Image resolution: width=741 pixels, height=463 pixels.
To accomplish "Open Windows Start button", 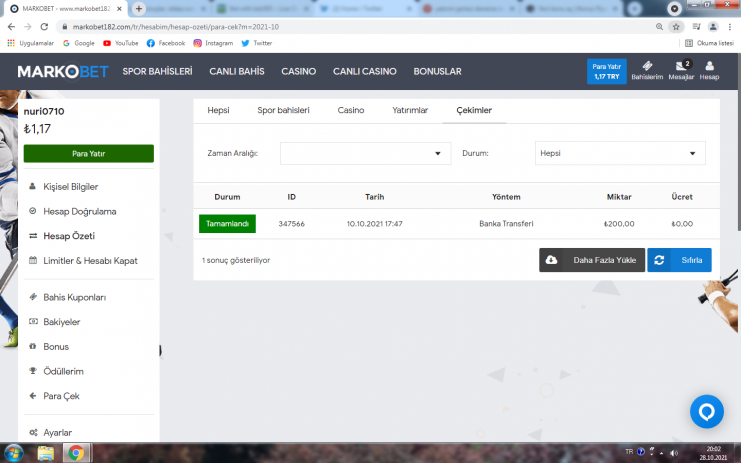I will (x=13, y=454).
